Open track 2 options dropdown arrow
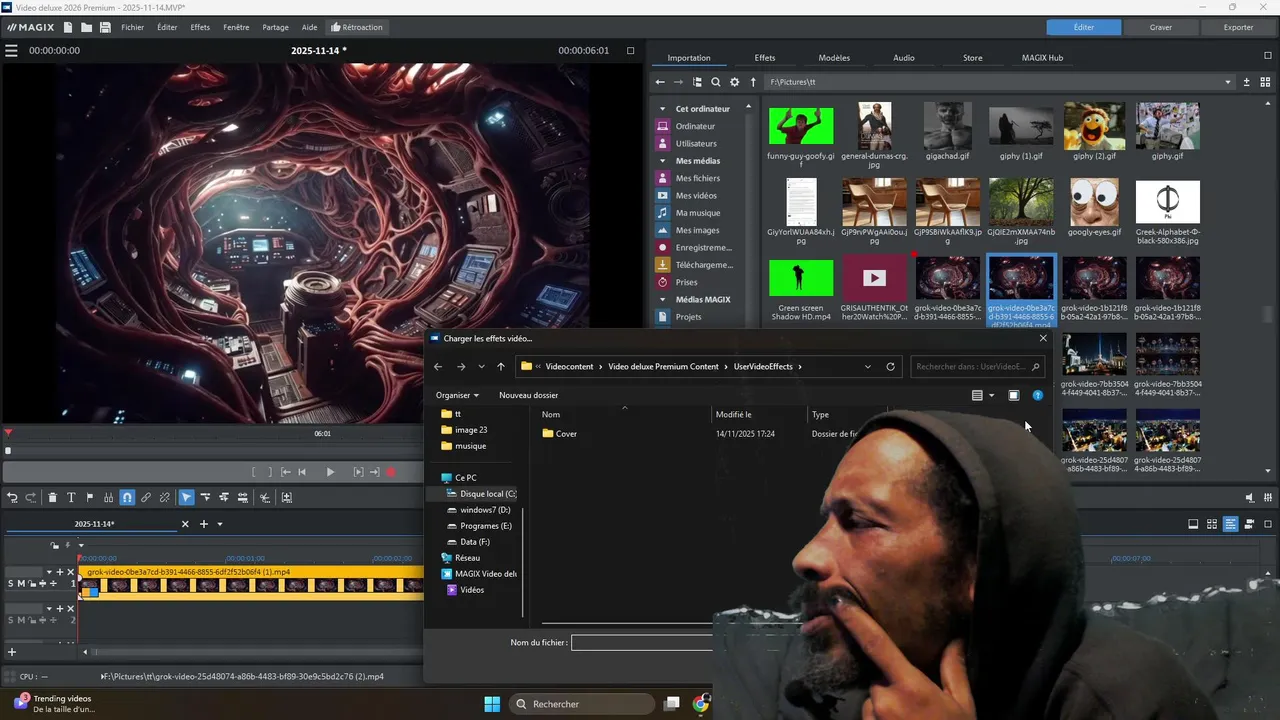Screen dimensions: 1280x720 coord(48,608)
